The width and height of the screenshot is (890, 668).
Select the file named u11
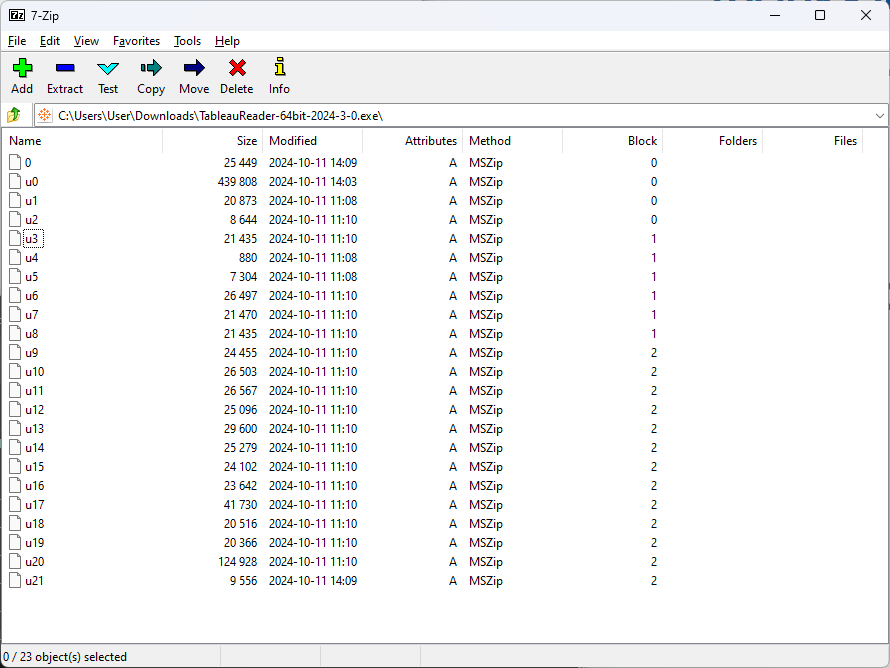click(34, 391)
